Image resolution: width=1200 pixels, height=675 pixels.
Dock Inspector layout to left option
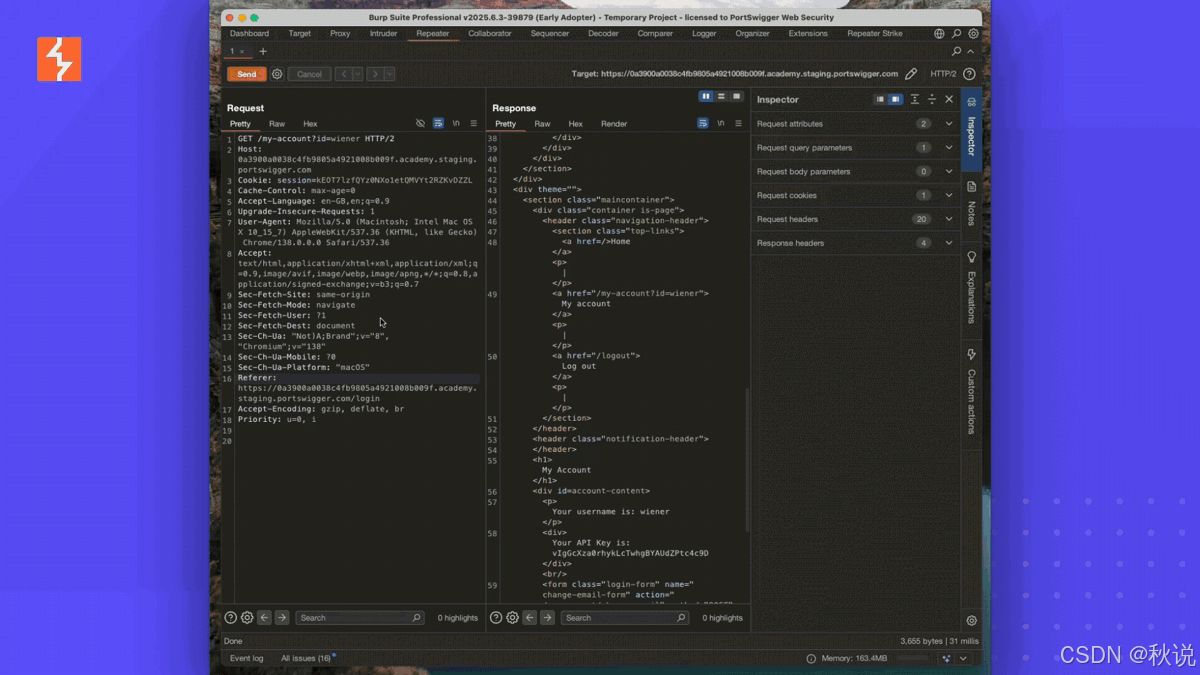pos(880,99)
